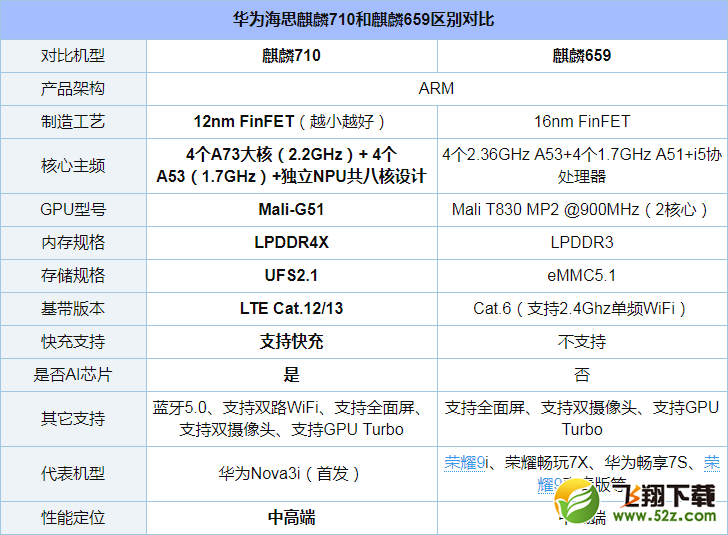This screenshot has height=535, width=728.
Task: Click the 麒麟659 支持全面屏 features cell
Action: pos(582,419)
